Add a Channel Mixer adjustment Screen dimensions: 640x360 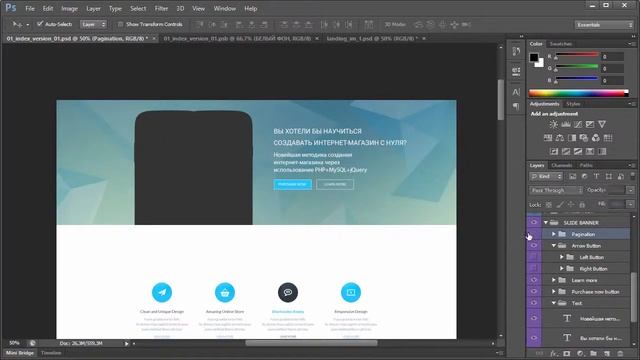tap(596, 138)
